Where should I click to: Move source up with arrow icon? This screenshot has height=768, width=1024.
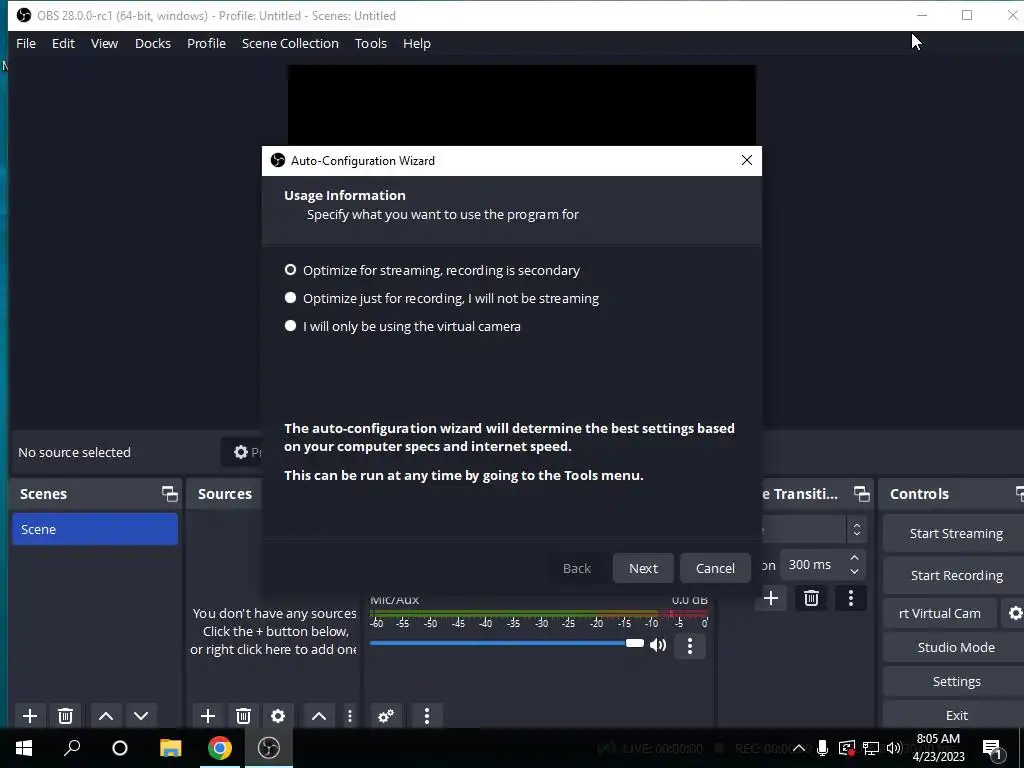[x=319, y=716]
